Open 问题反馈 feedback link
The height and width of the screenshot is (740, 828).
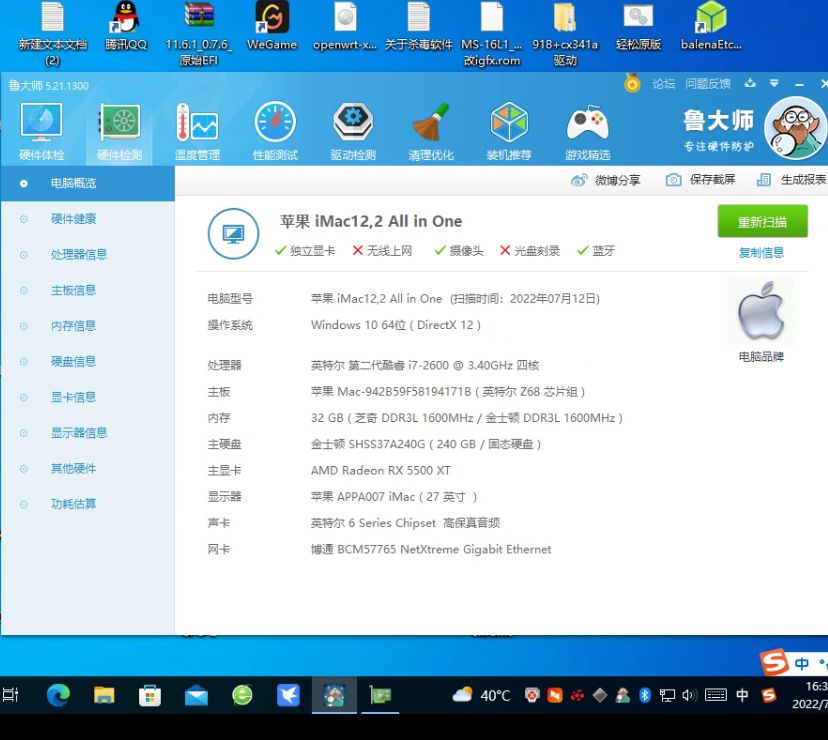pyautogui.click(x=708, y=84)
